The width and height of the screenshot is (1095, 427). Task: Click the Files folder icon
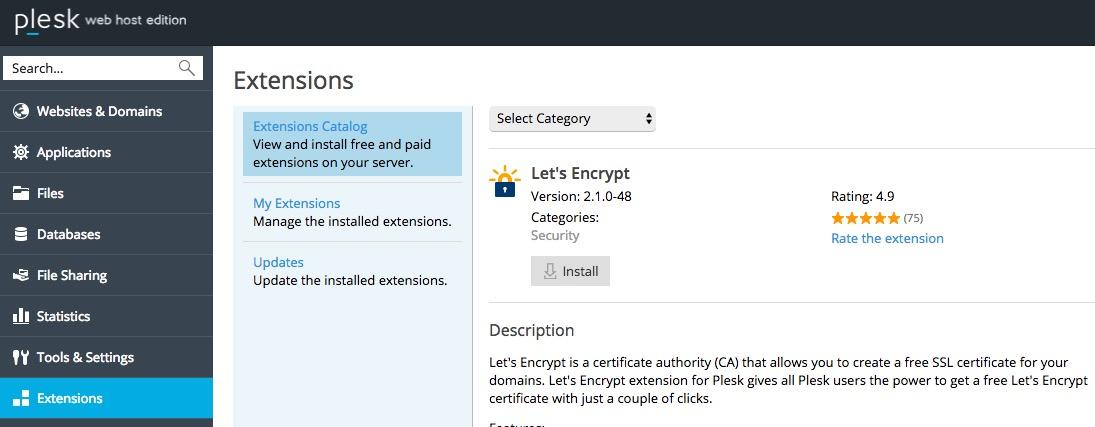coord(21,193)
